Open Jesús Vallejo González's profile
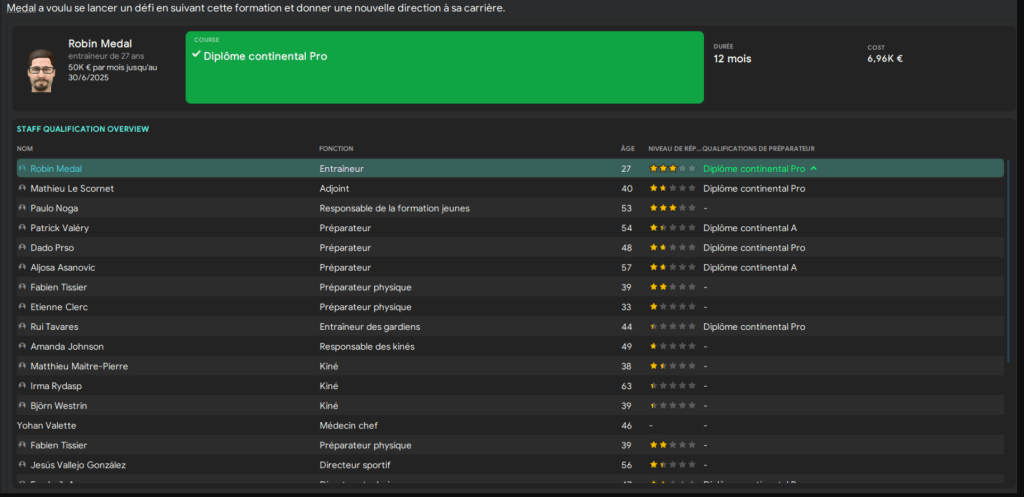Image resolution: width=1024 pixels, height=497 pixels. (78, 465)
